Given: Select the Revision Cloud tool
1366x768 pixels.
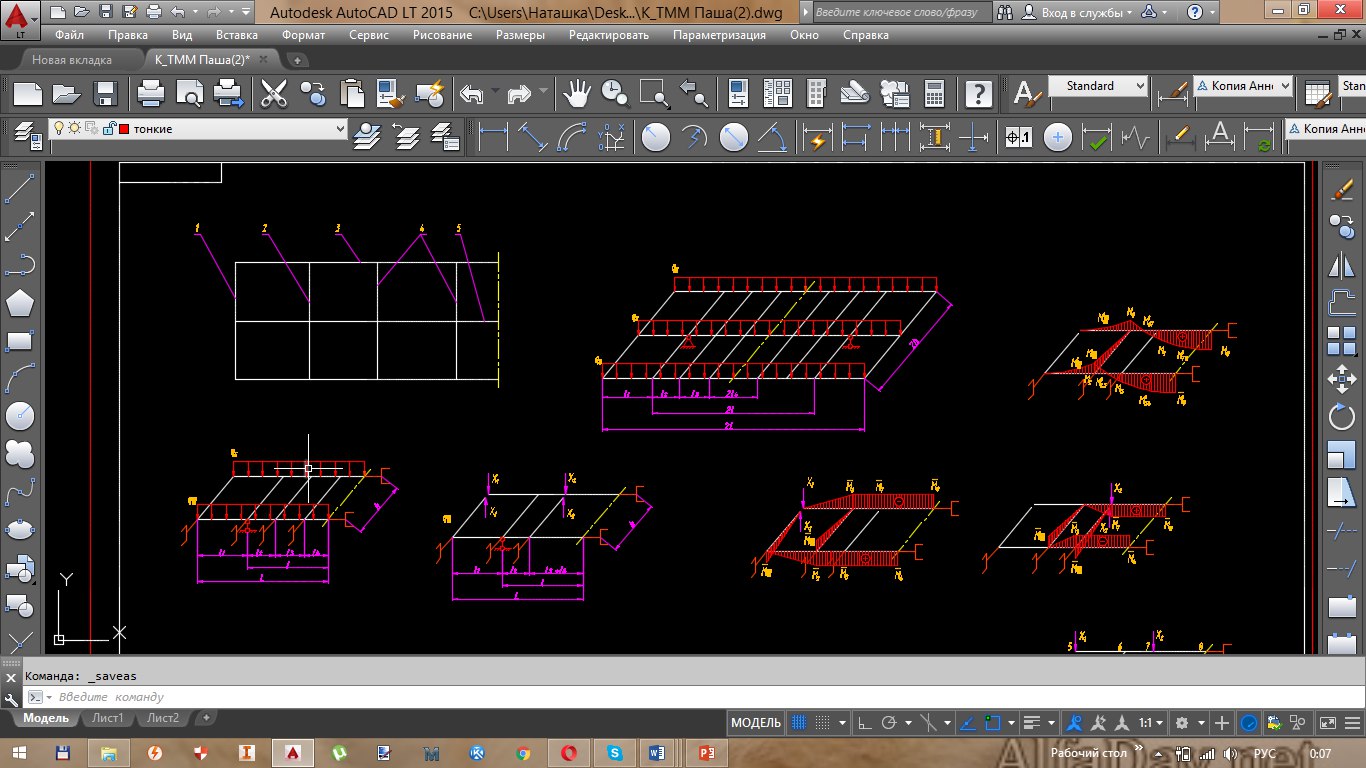Looking at the screenshot, I should 20,454.
